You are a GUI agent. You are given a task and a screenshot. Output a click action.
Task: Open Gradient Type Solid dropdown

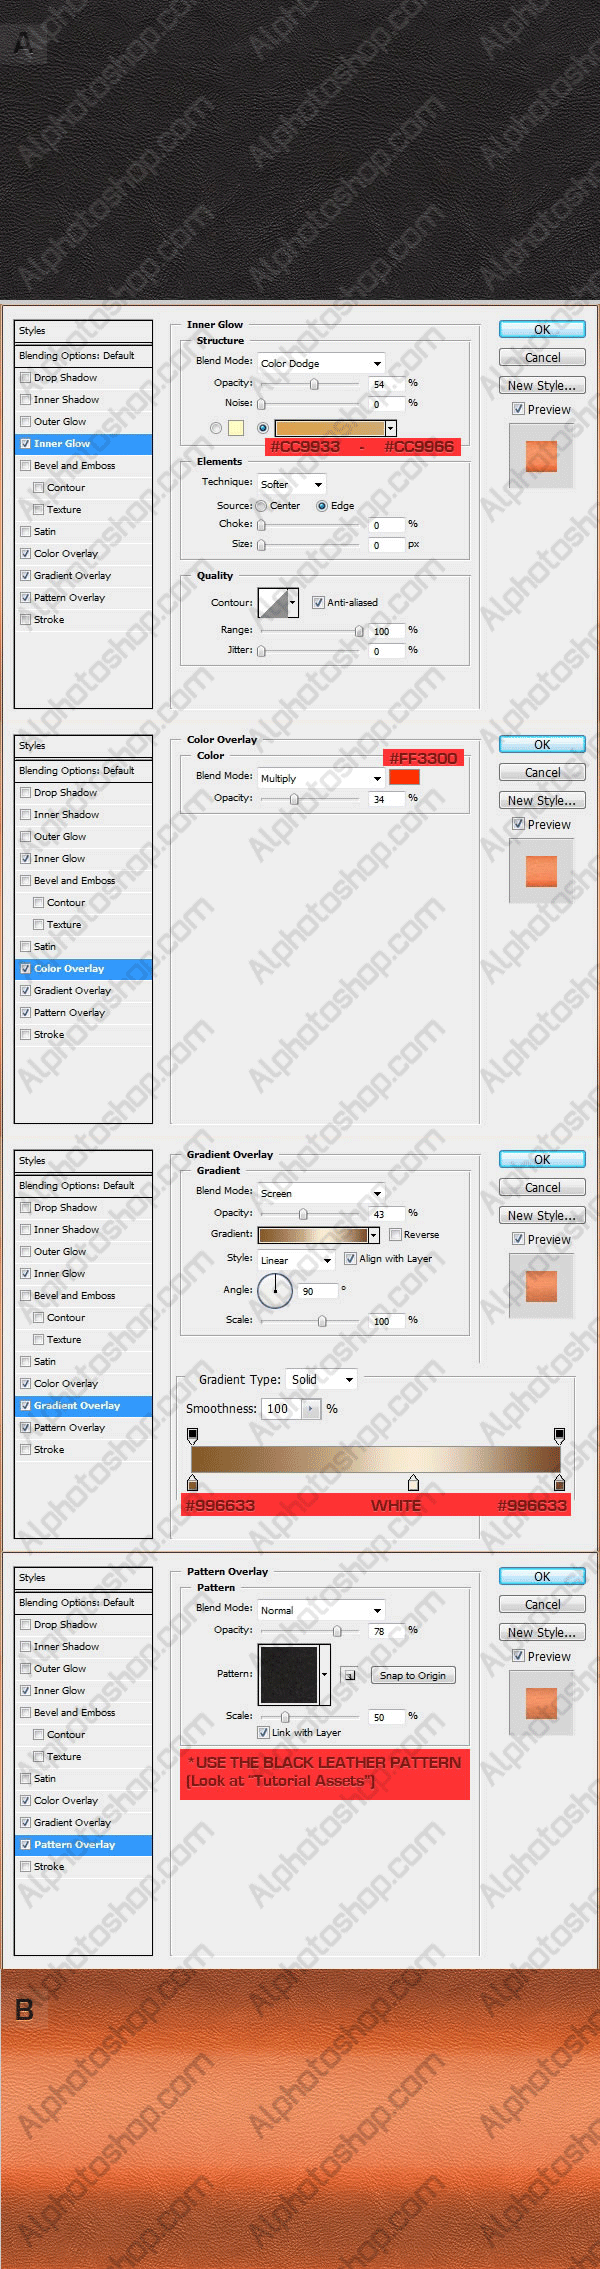coord(321,1379)
